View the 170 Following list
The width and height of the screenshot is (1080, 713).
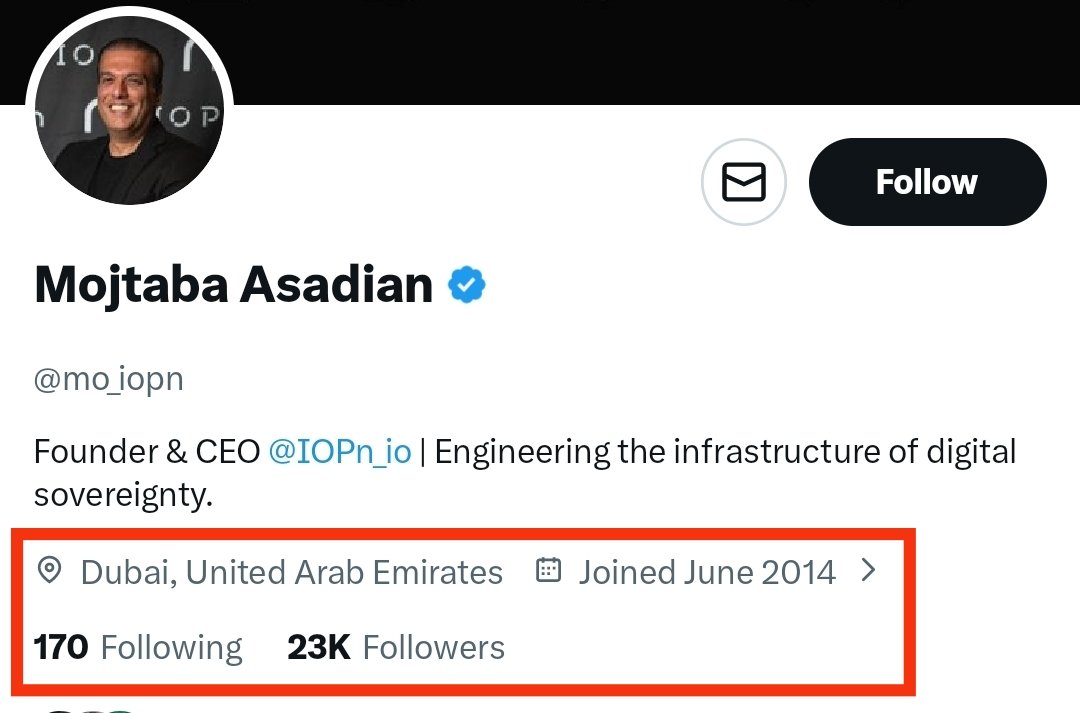coord(138,647)
